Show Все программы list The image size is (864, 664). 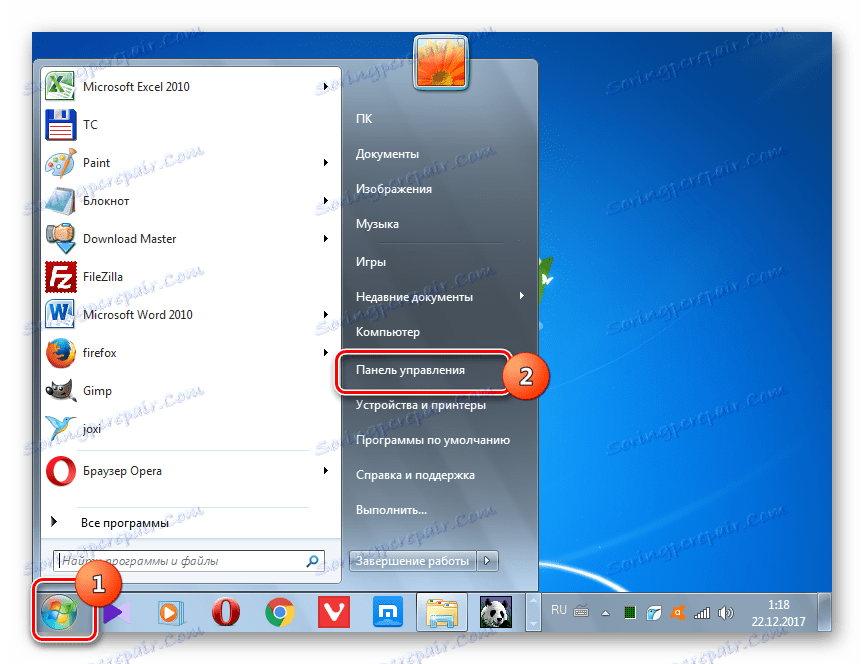point(125,523)
